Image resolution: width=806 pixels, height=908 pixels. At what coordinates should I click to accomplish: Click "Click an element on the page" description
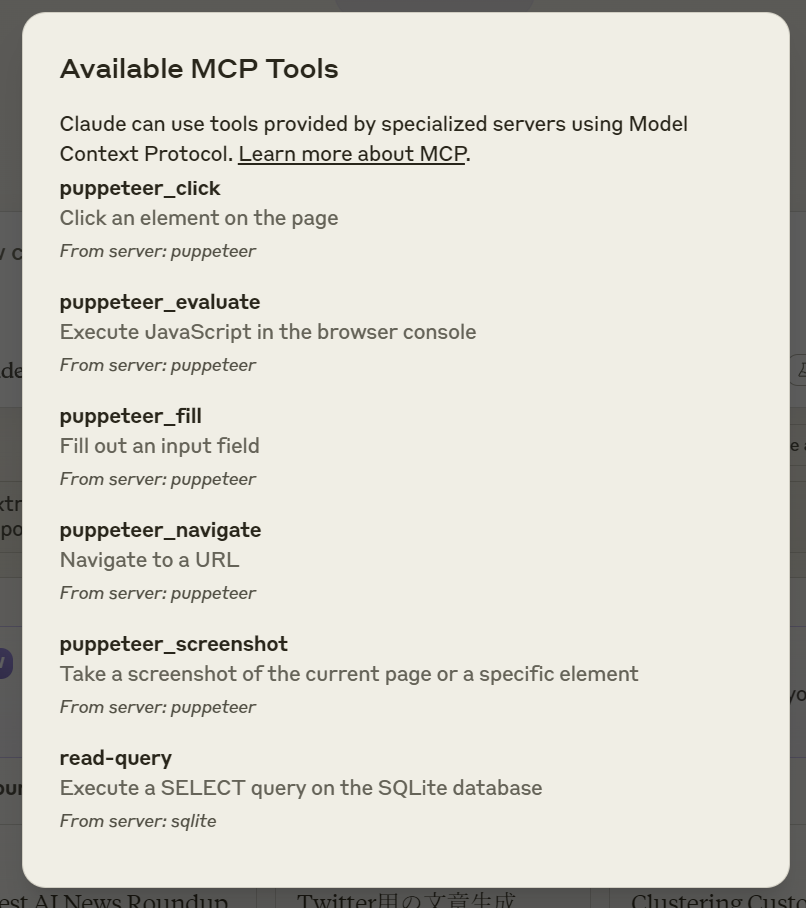pyautogui.click(x=199, y=218)
